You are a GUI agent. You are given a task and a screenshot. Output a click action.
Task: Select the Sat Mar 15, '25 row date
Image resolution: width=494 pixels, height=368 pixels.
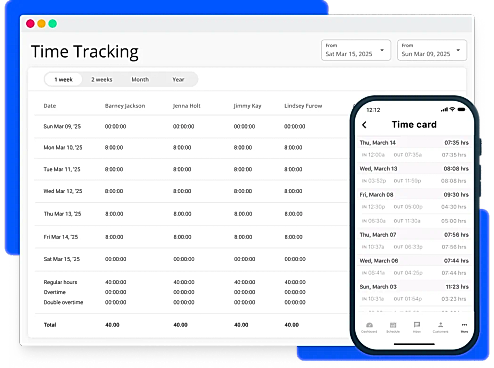pyautogui.click(x=62, y=259)
